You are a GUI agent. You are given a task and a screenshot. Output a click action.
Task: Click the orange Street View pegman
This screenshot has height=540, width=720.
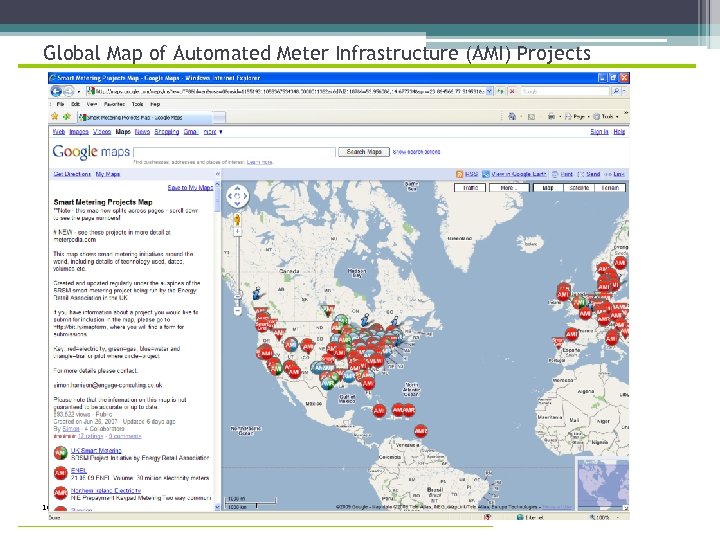[x=237, y=219]
